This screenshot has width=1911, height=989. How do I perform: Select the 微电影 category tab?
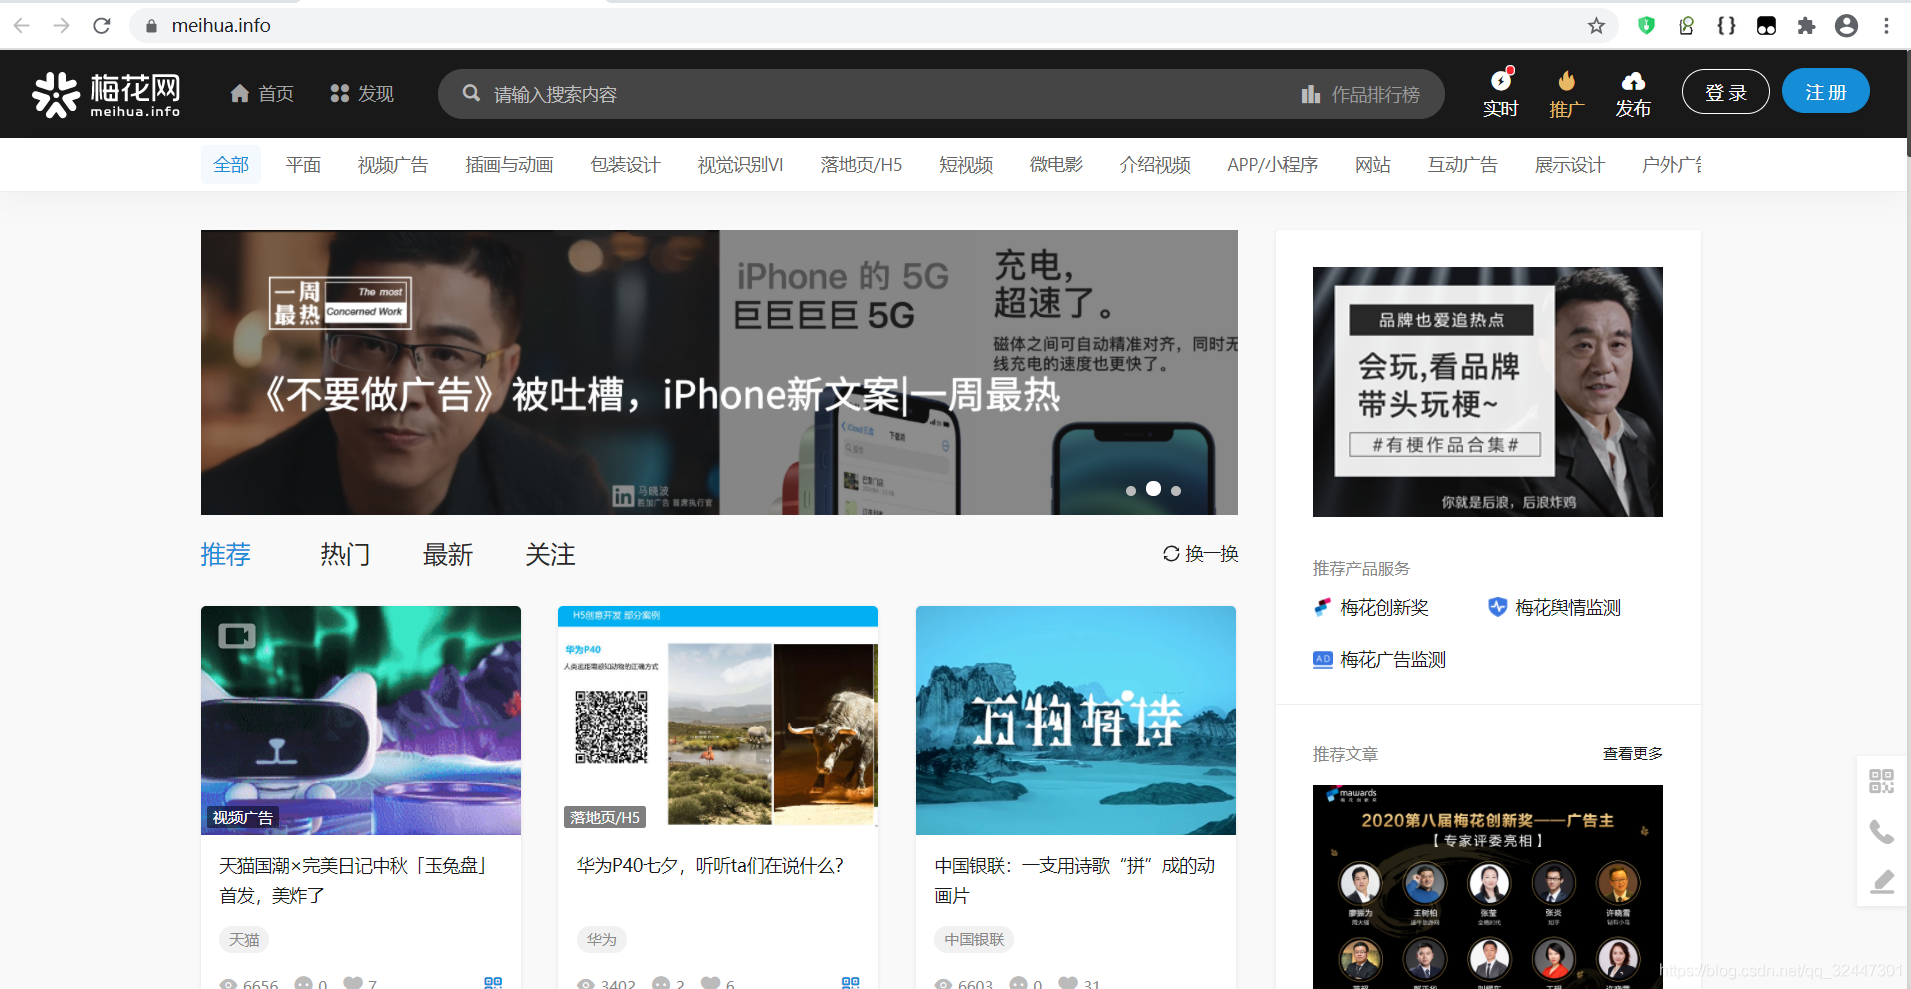tap(1056, 165)
